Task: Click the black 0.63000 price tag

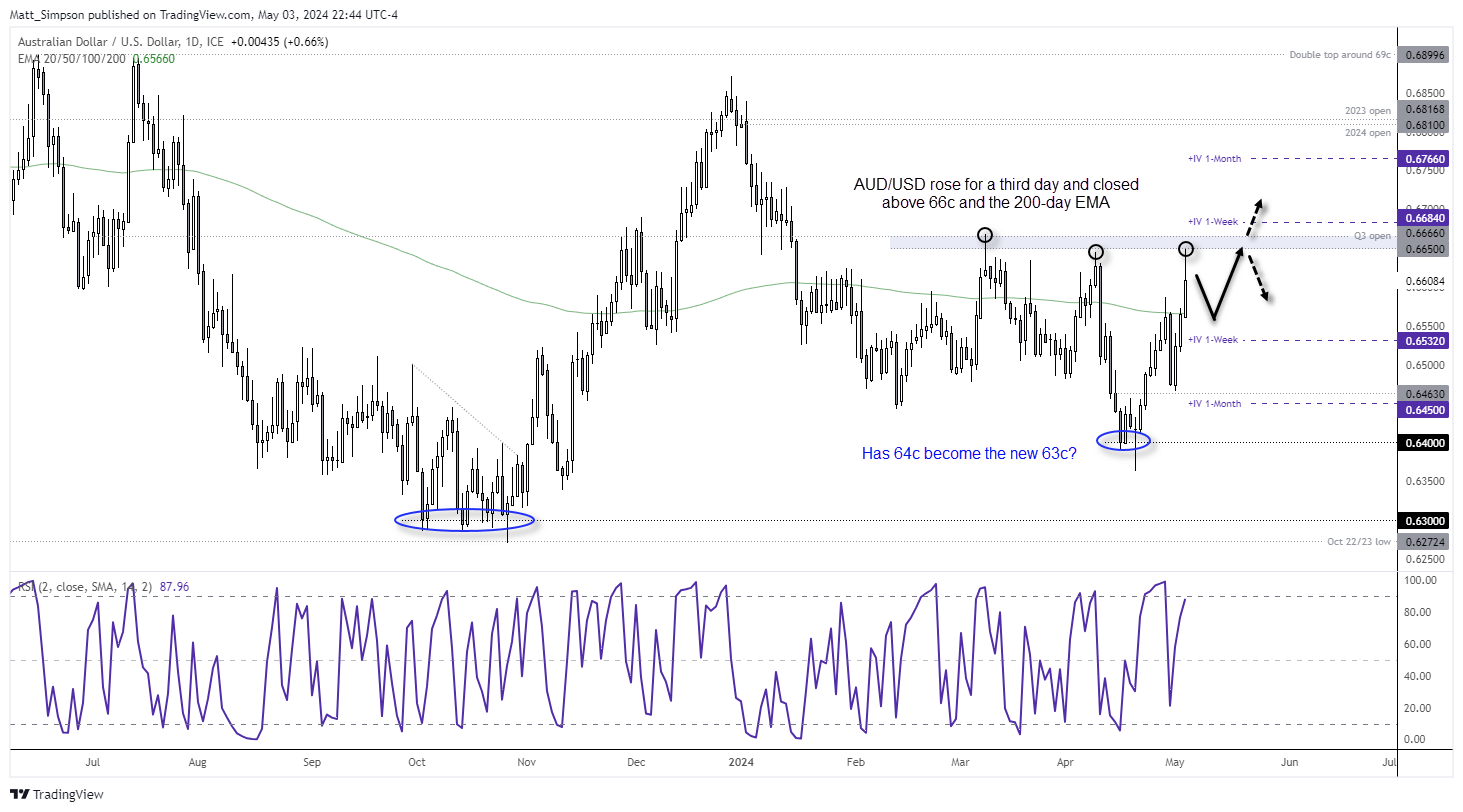Action: pyautogui.click(x=1426, y=520)
